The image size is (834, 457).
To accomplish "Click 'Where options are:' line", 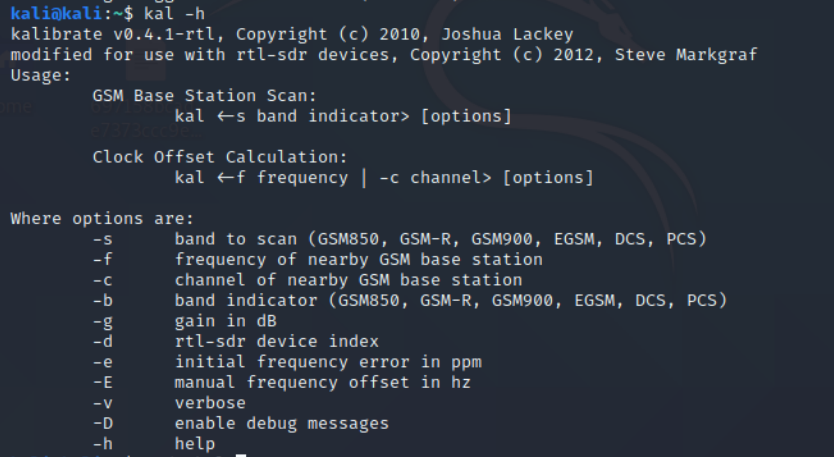I will [x=102, y=218].
